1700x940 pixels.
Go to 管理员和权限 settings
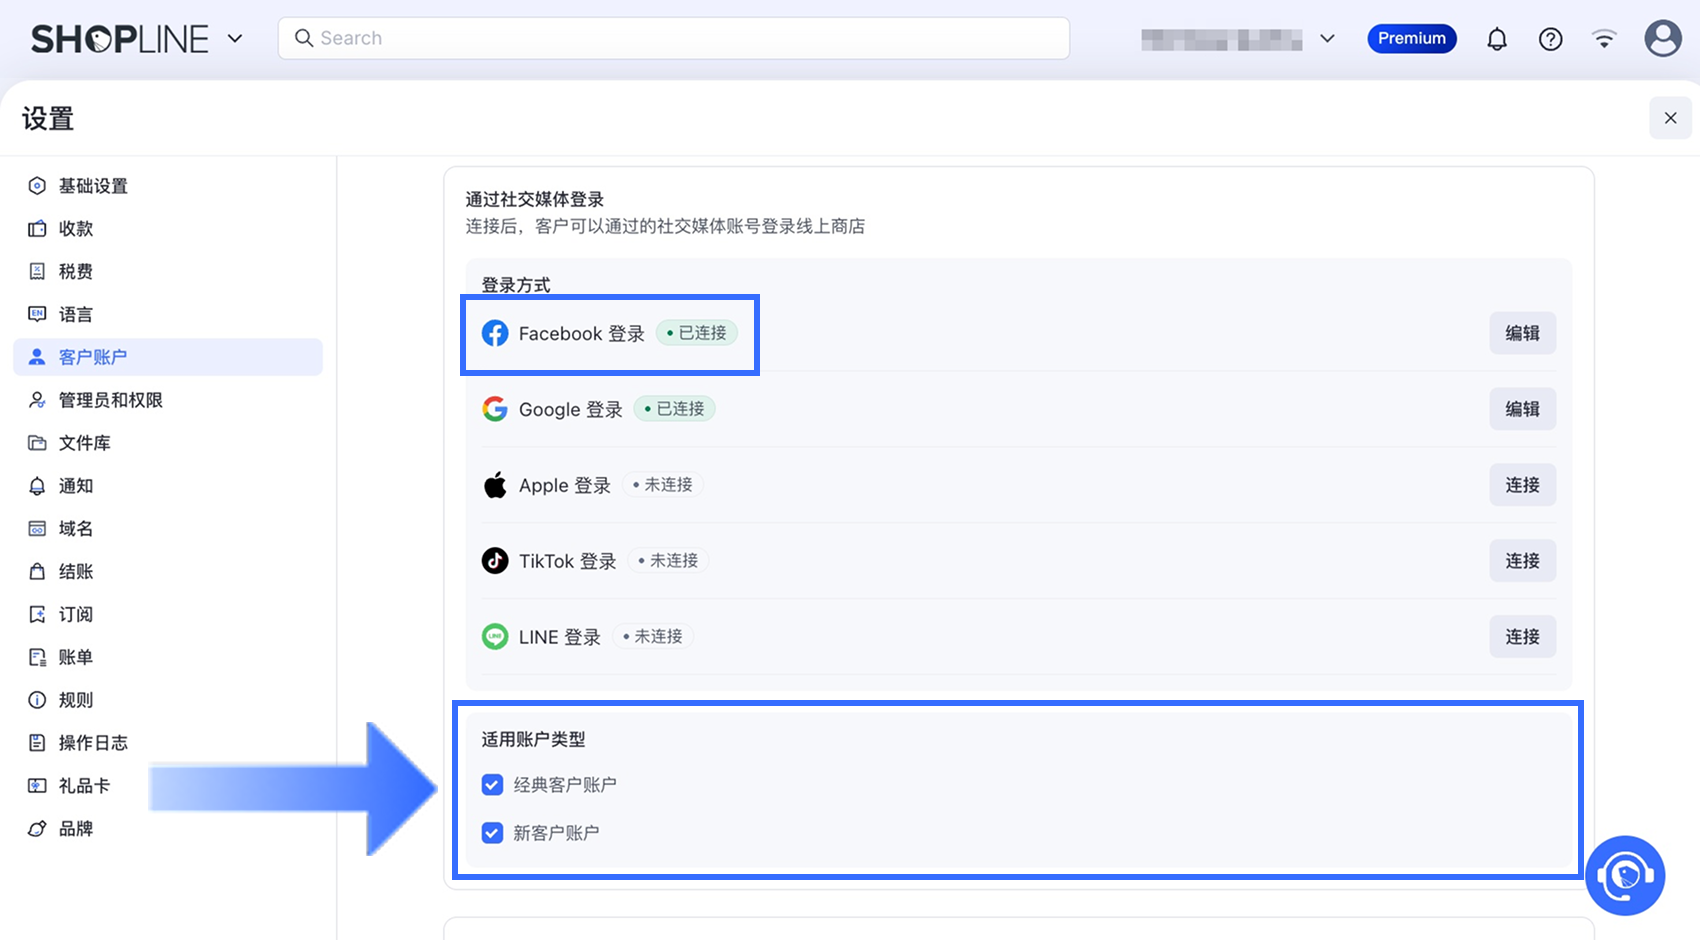point(110,400)
